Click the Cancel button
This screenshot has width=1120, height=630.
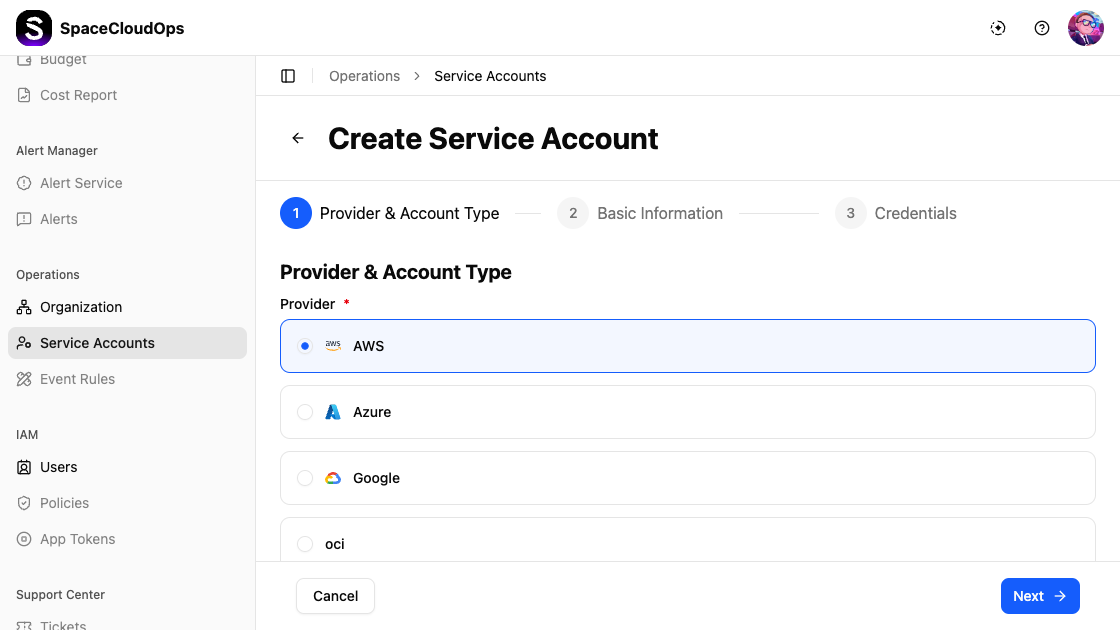[335, 596]
